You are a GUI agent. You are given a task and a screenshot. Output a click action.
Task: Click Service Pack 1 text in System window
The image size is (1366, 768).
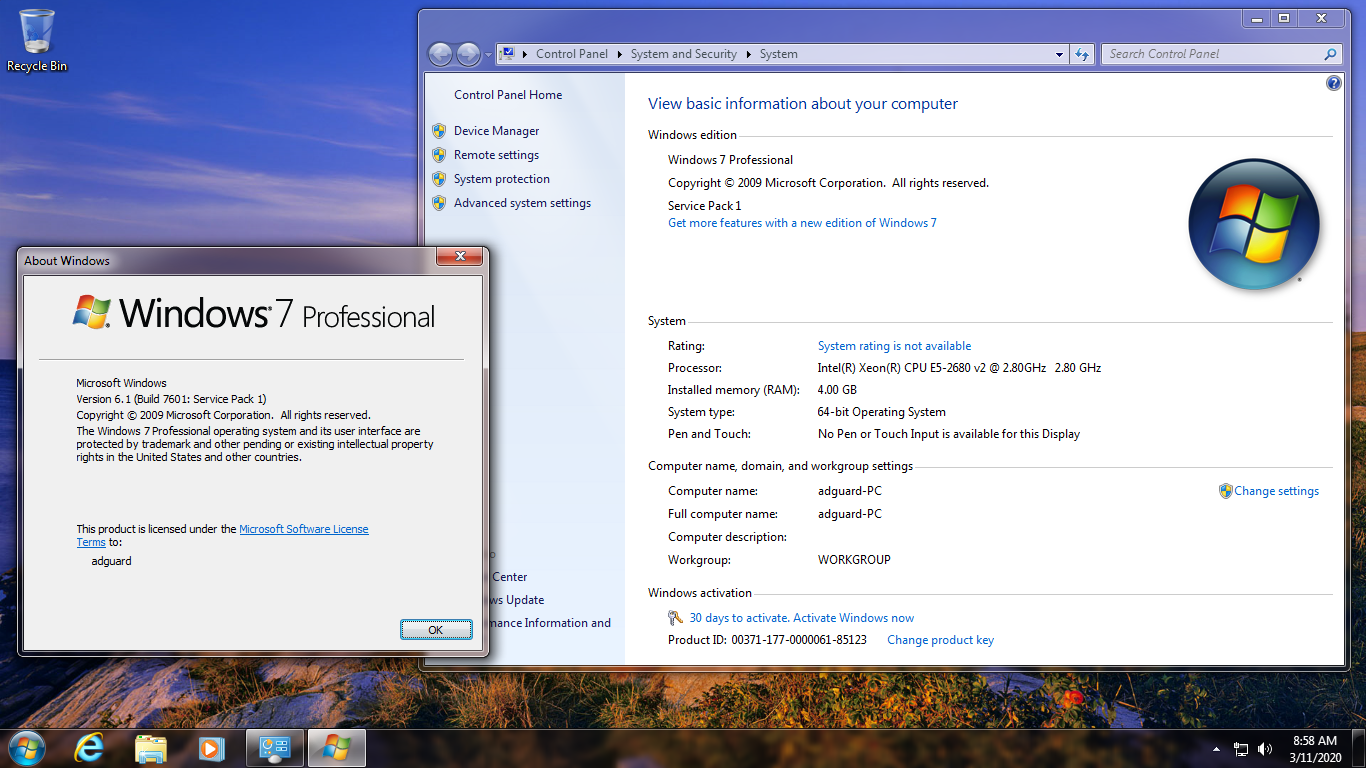pyautogui.click(x=705, y=206)
